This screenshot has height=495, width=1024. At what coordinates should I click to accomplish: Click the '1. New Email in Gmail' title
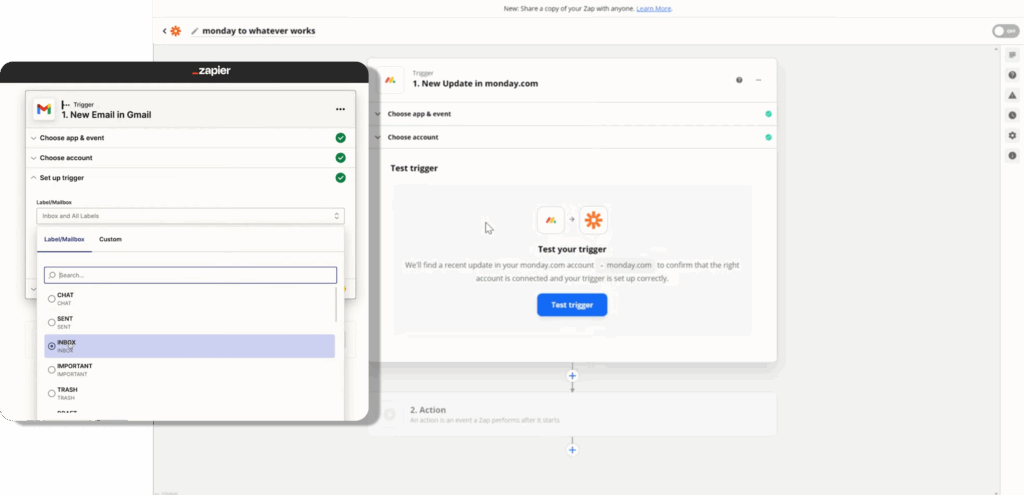[106, 115]
